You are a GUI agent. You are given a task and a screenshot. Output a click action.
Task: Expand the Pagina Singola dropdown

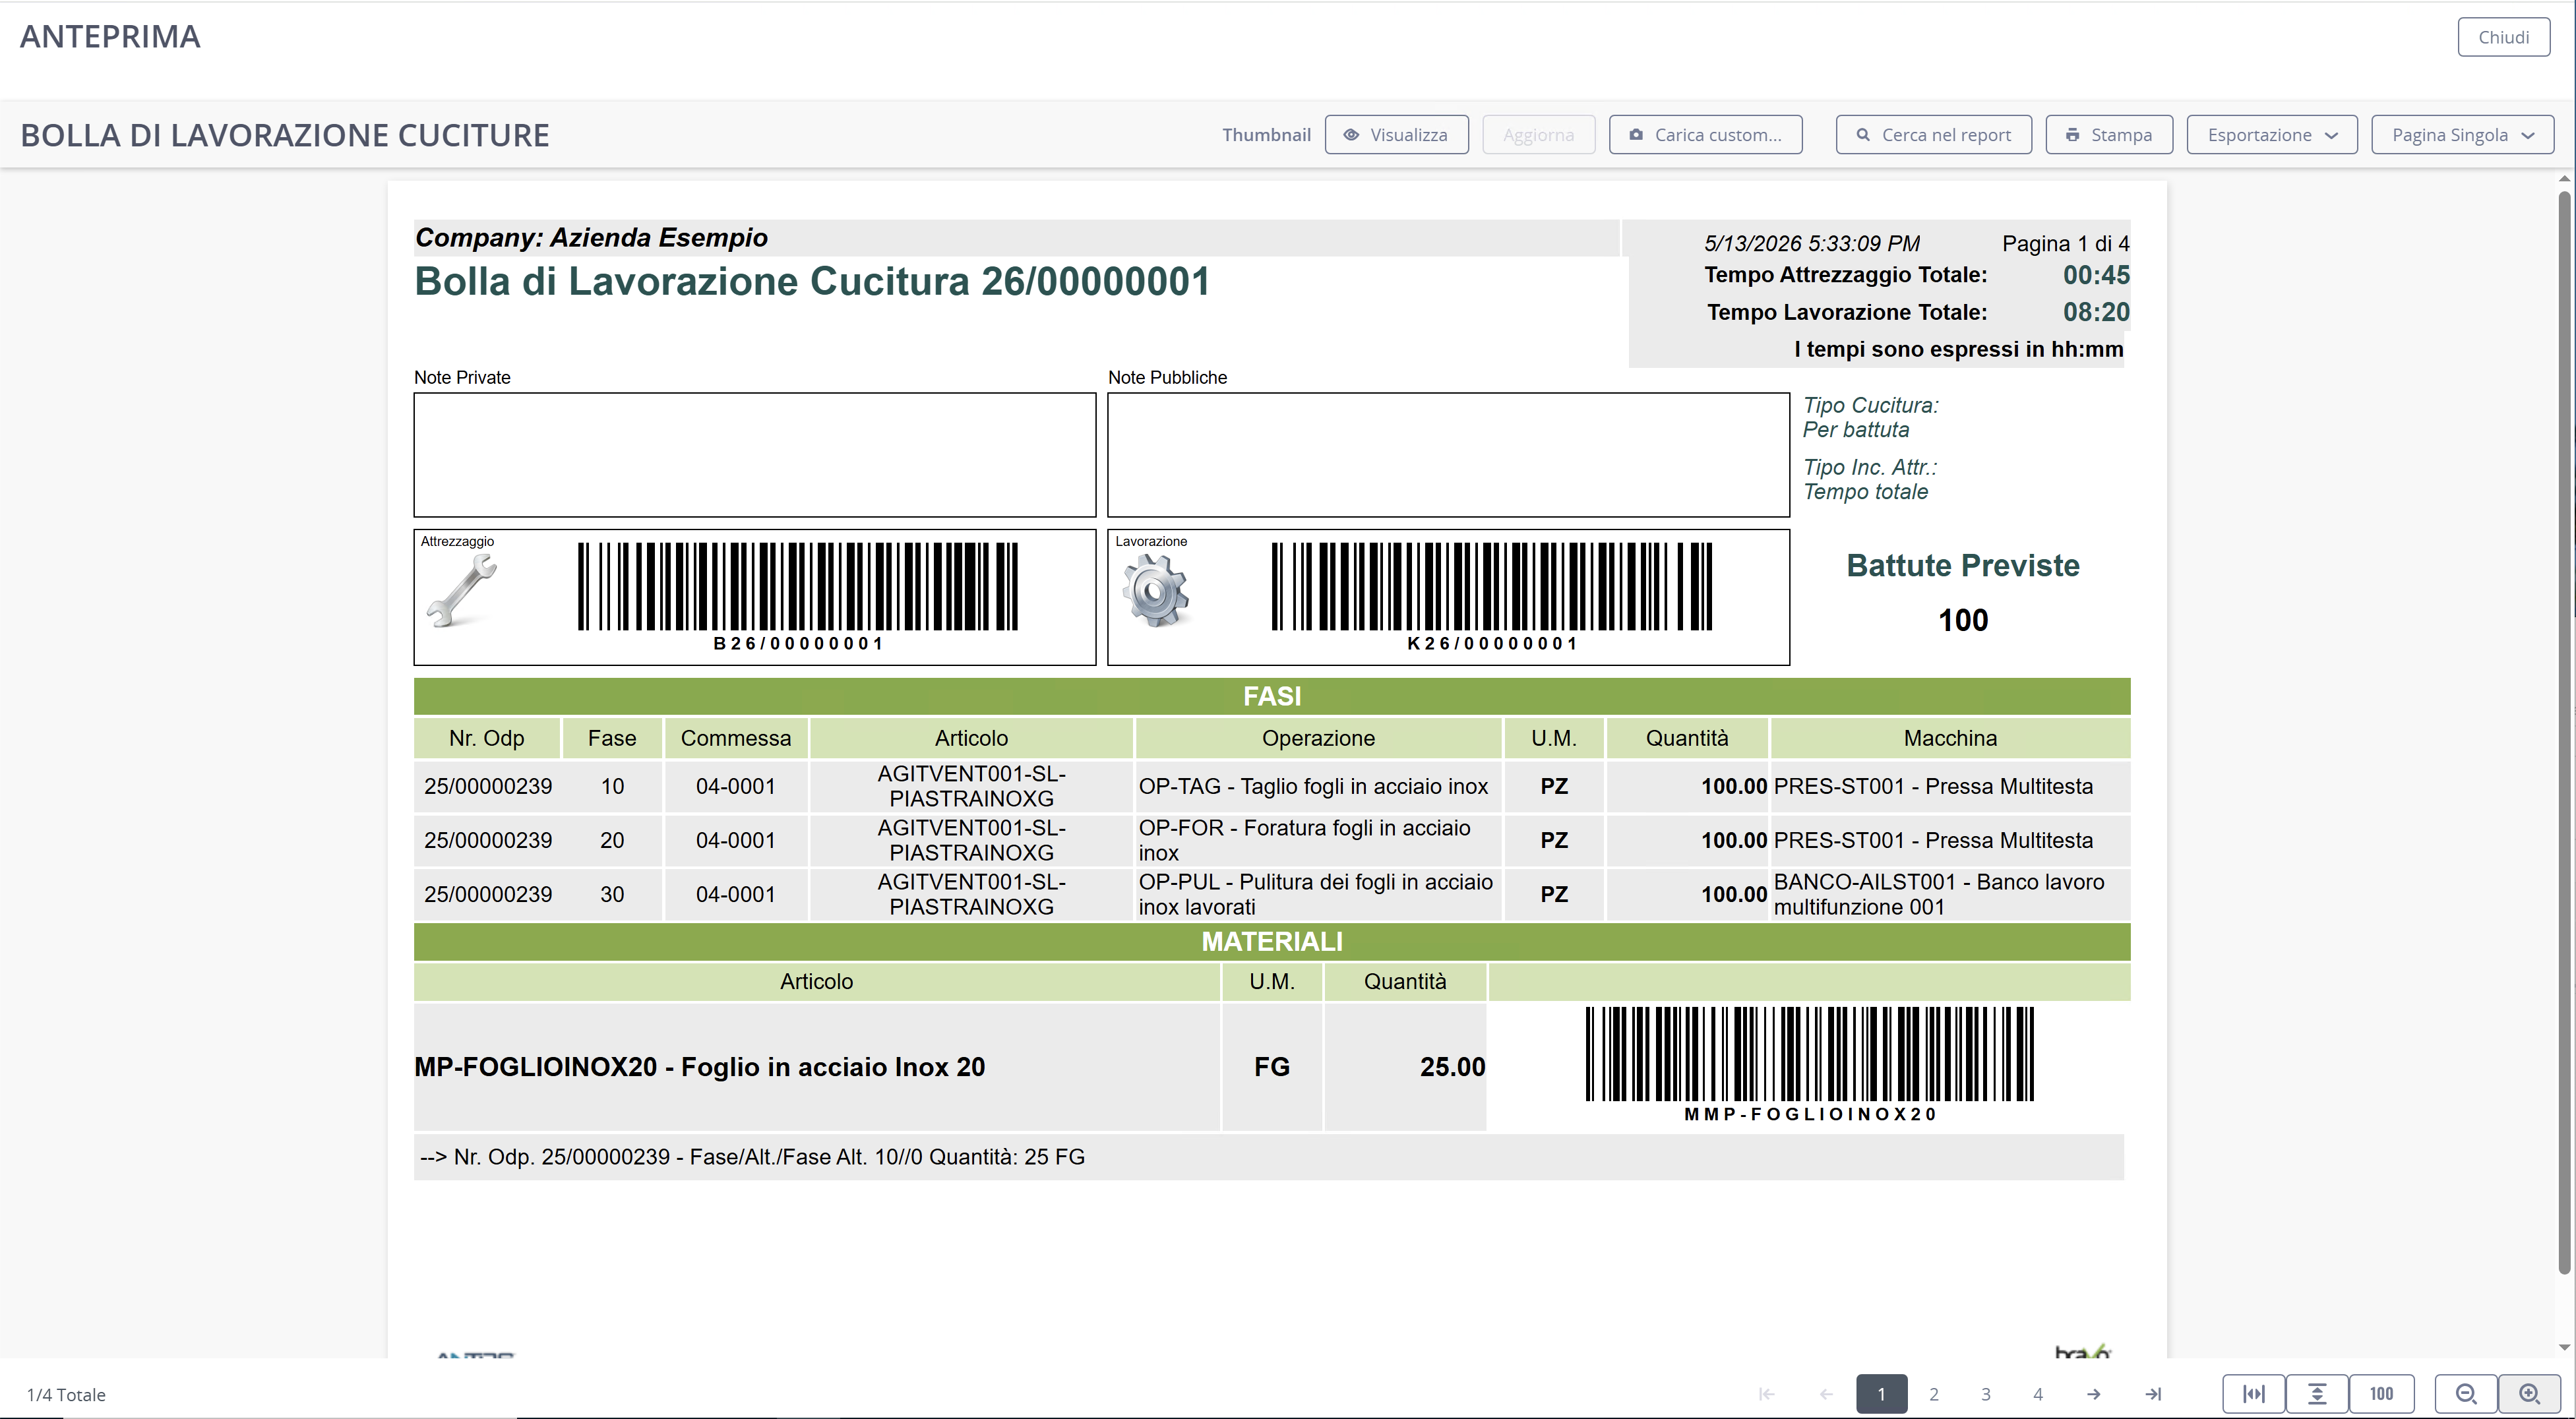click(2462, 134)
